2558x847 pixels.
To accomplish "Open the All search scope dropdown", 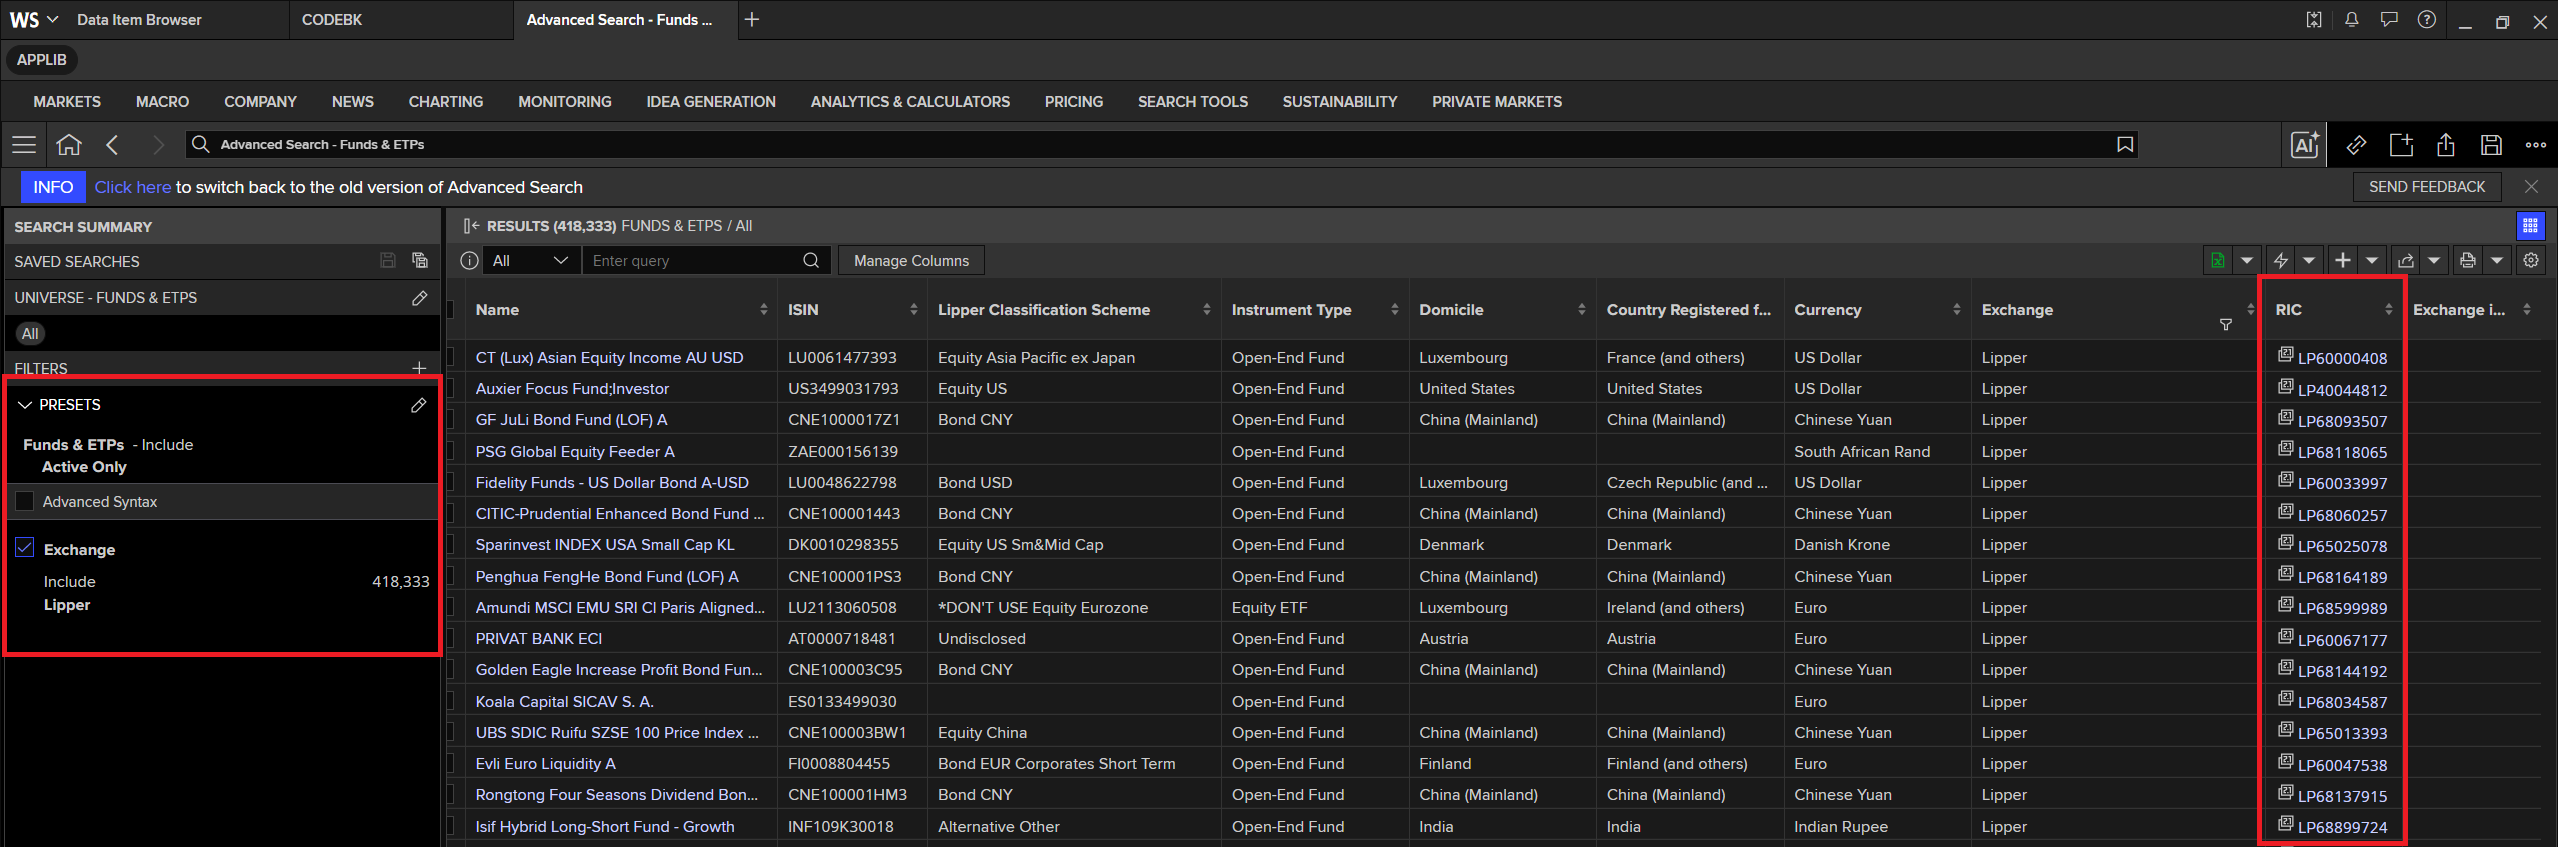I will coord(531,261).
